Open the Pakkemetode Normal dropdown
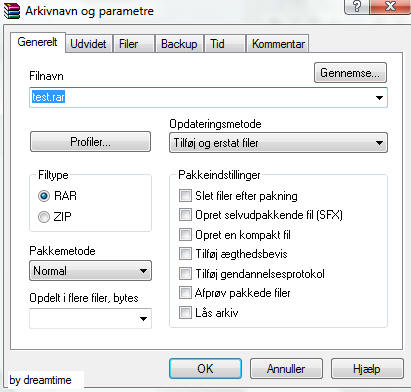The image size is (411, 392). click(x=90, y=270)
